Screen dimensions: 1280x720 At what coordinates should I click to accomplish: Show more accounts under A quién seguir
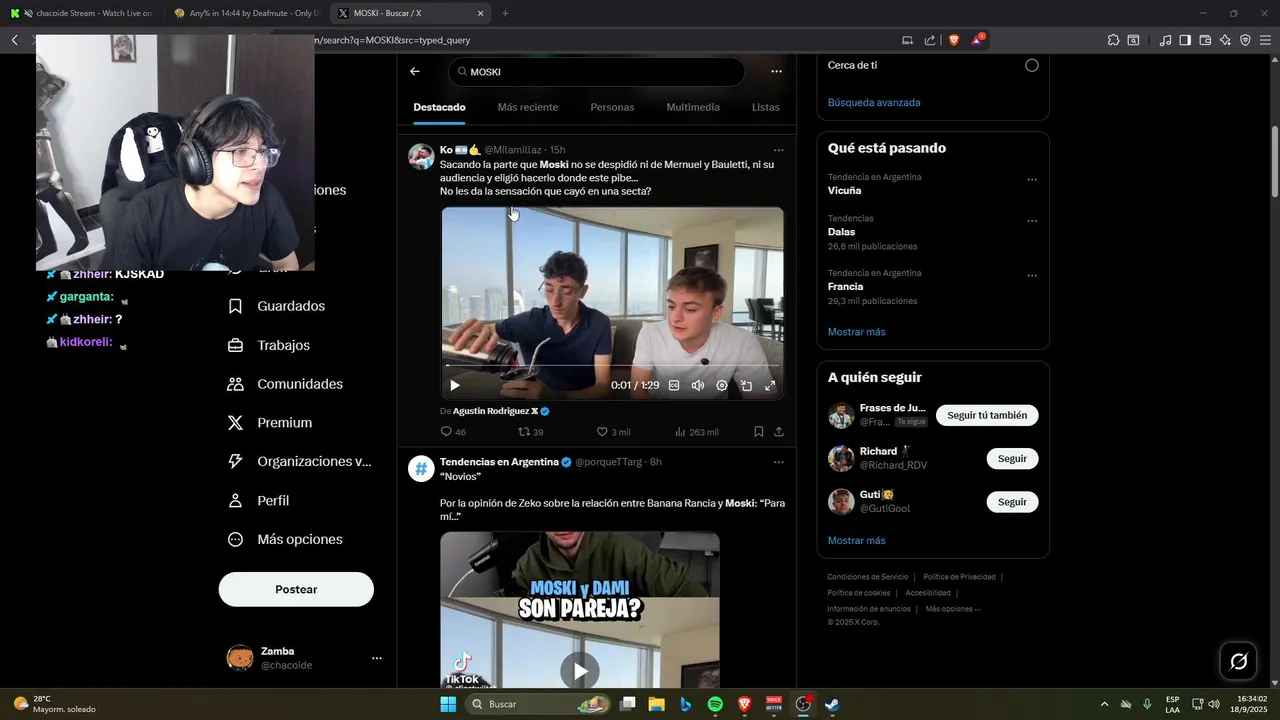coord(857,541)
